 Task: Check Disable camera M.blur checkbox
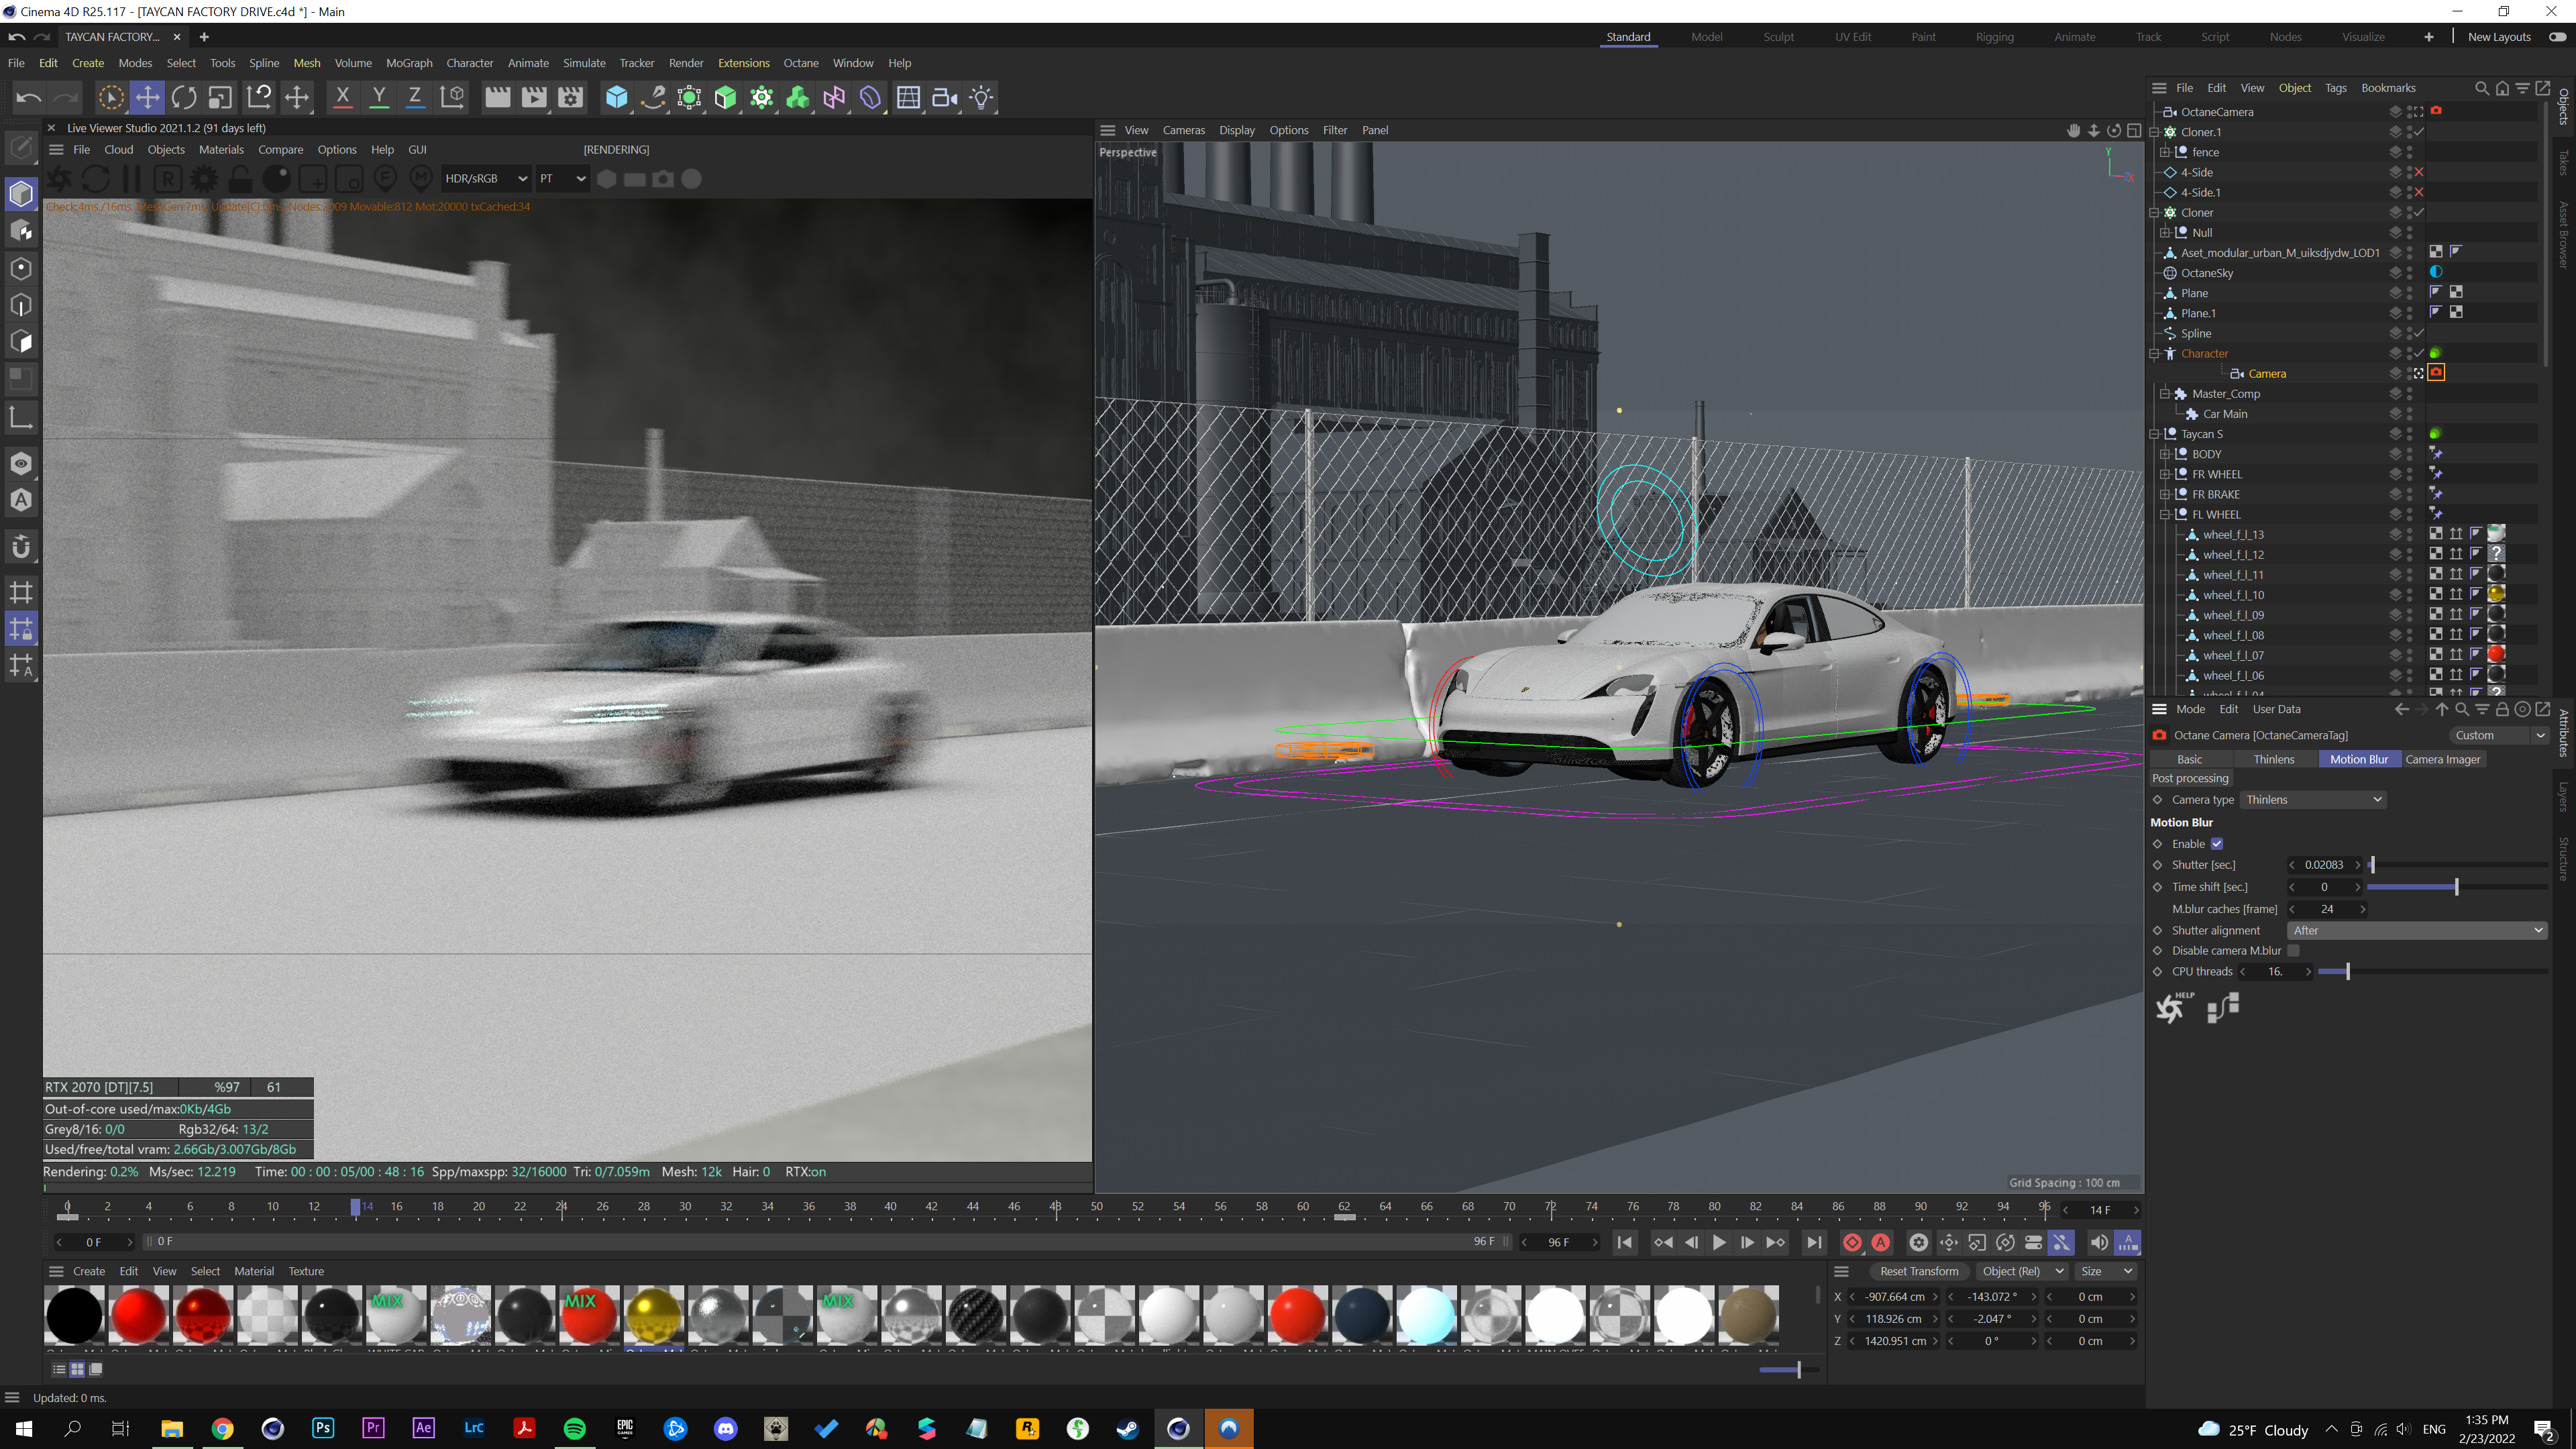[x=2294, y=951]
